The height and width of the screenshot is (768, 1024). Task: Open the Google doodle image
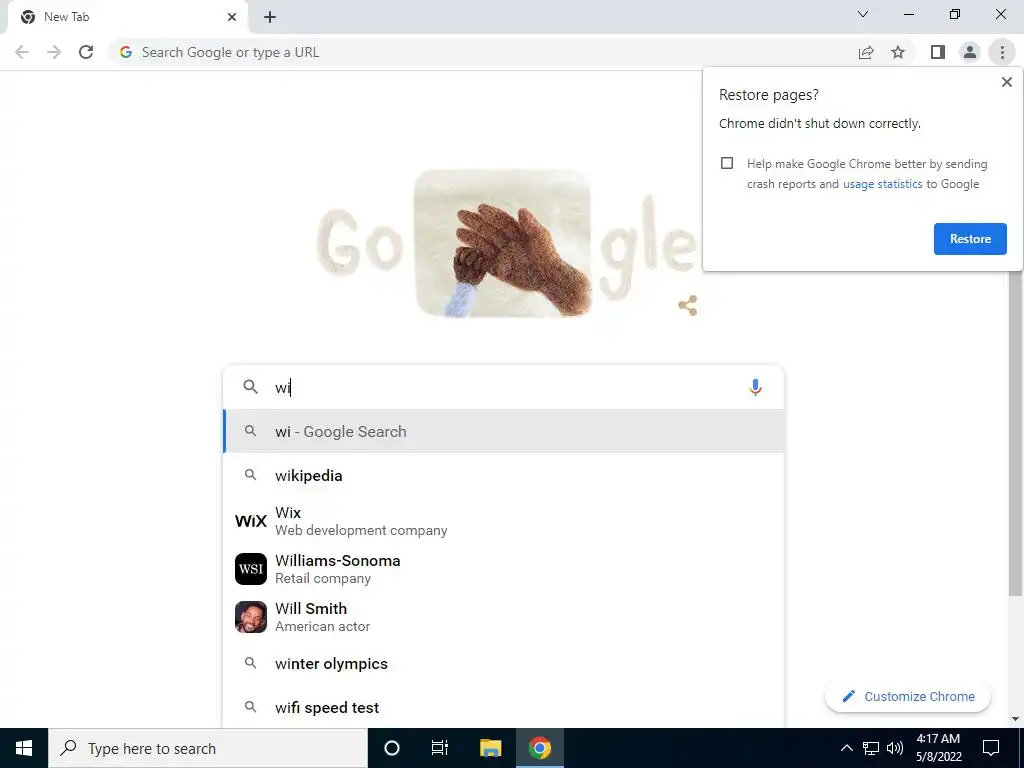[x=505, y=243]
